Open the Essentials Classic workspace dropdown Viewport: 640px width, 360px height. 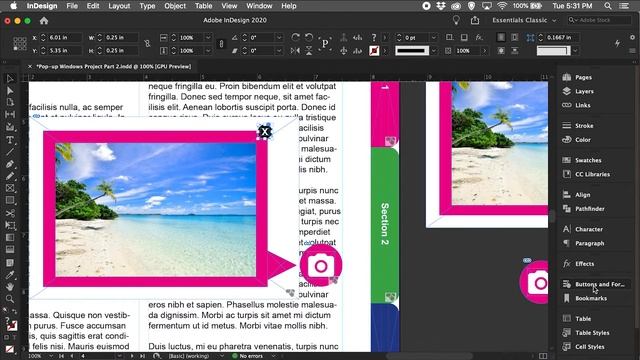click(524, 20)
